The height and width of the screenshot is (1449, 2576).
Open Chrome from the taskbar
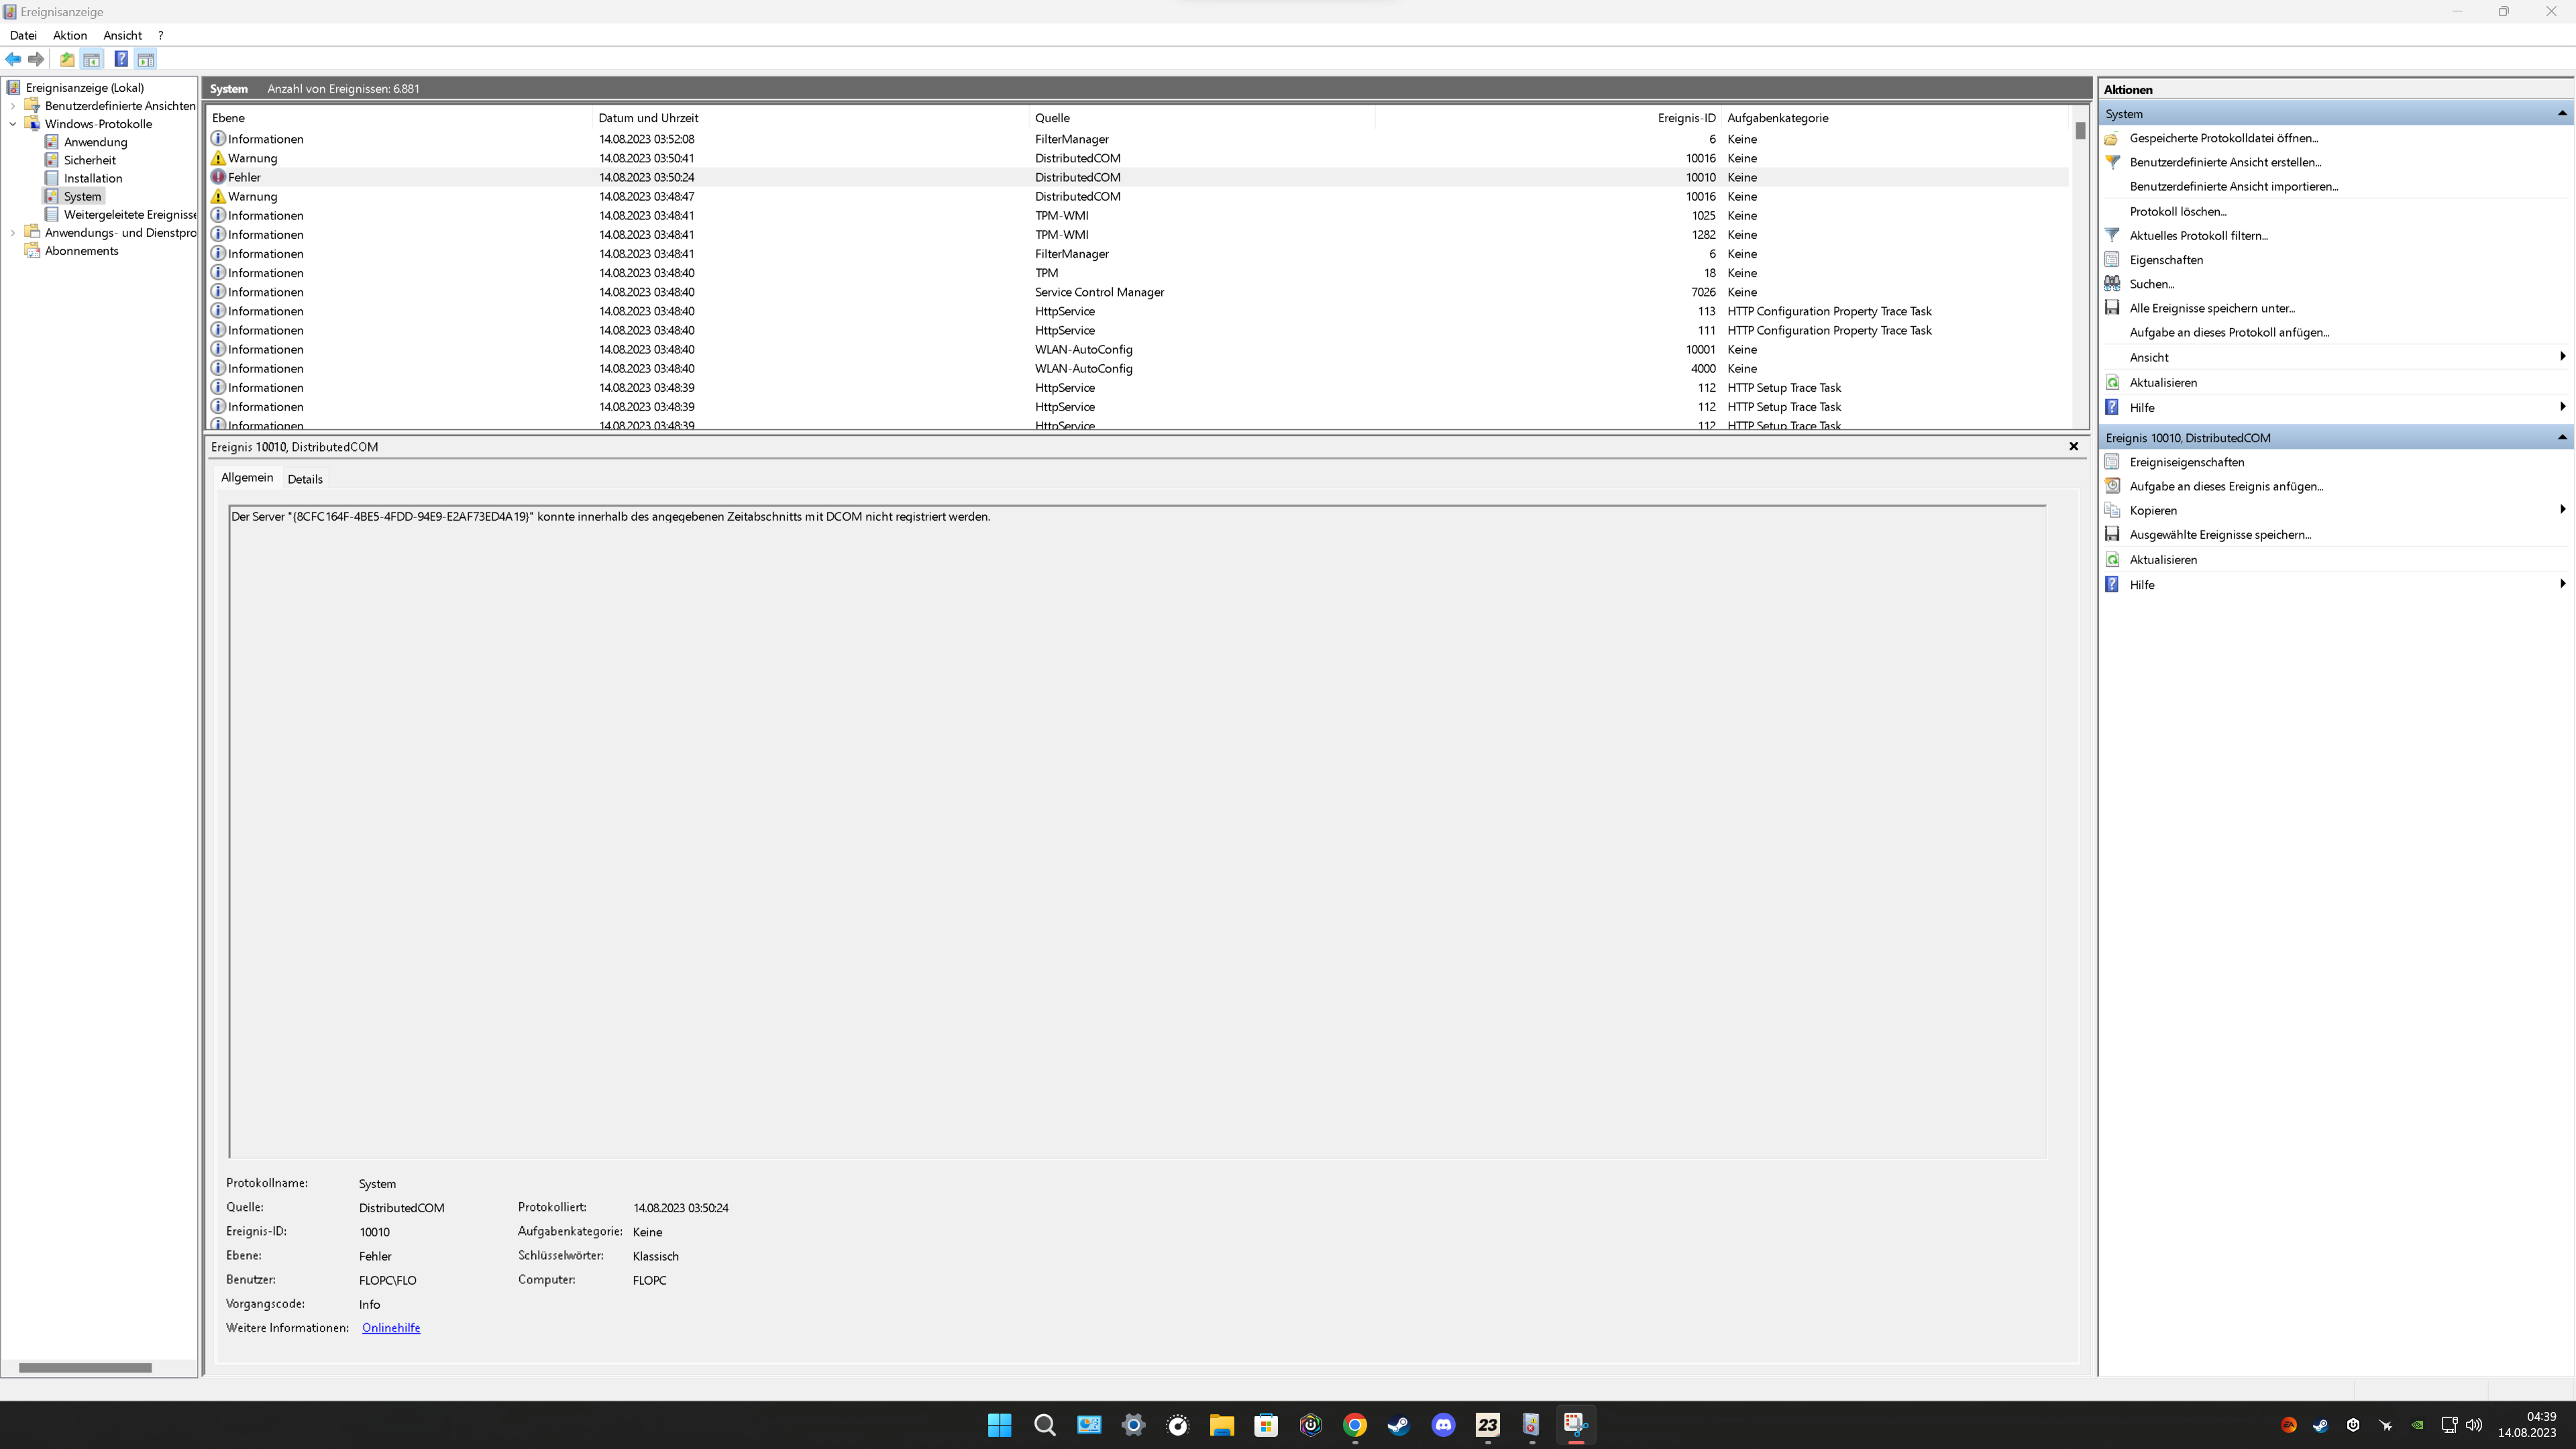click(1354, 1425)
